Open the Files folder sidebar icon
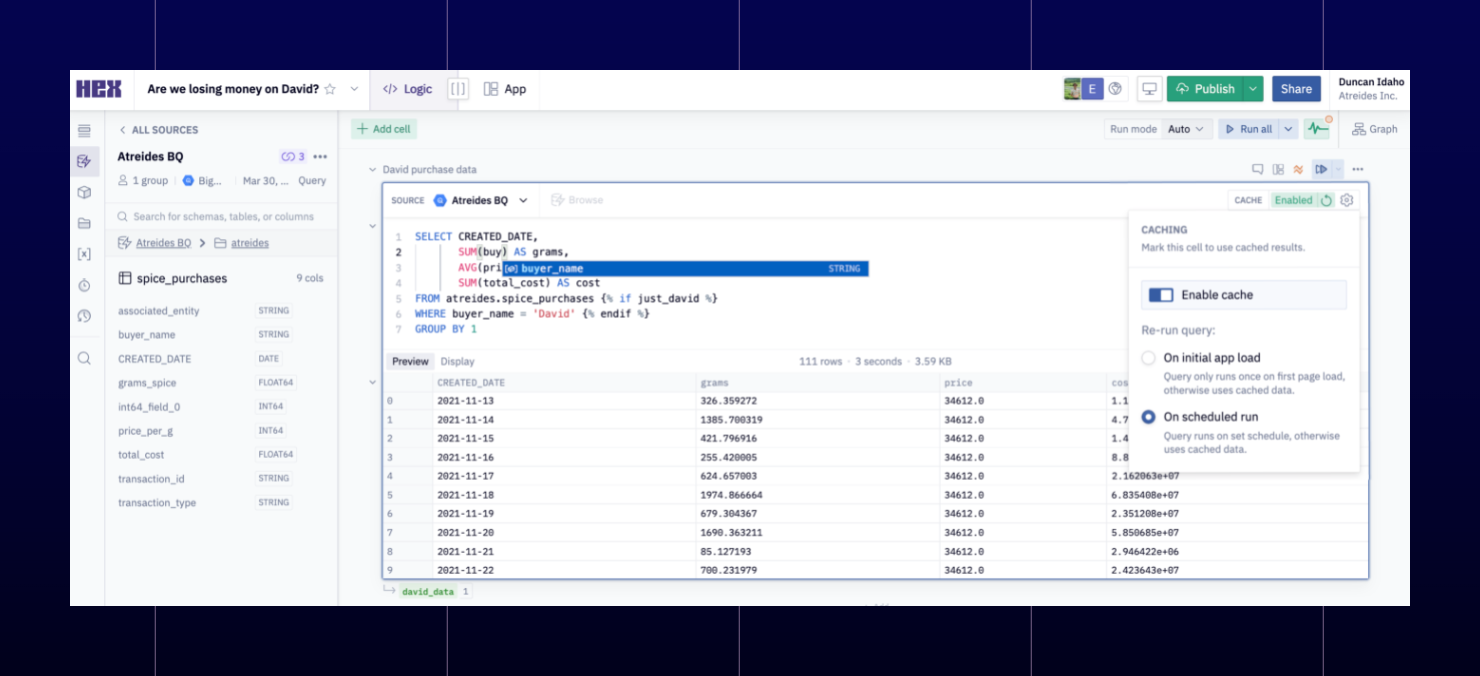Image resolution: width=1480 pixels, height=676 pixels. pos(84,223)
